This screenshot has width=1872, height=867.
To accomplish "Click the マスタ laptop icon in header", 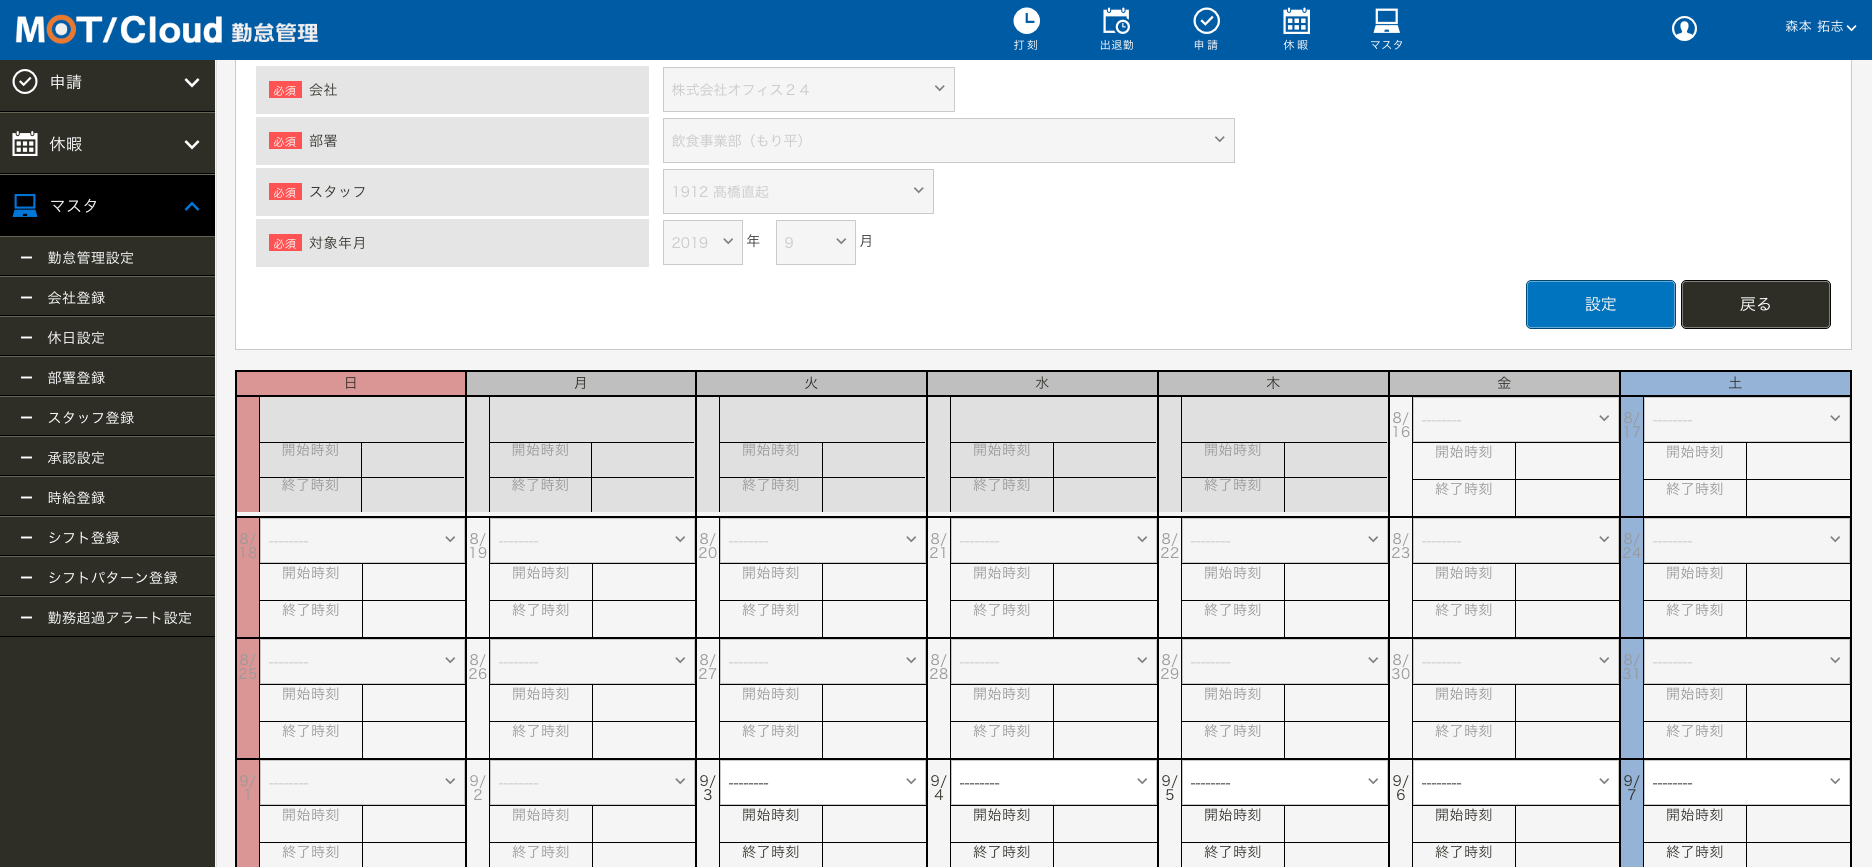I will (x=1386, y=22).
